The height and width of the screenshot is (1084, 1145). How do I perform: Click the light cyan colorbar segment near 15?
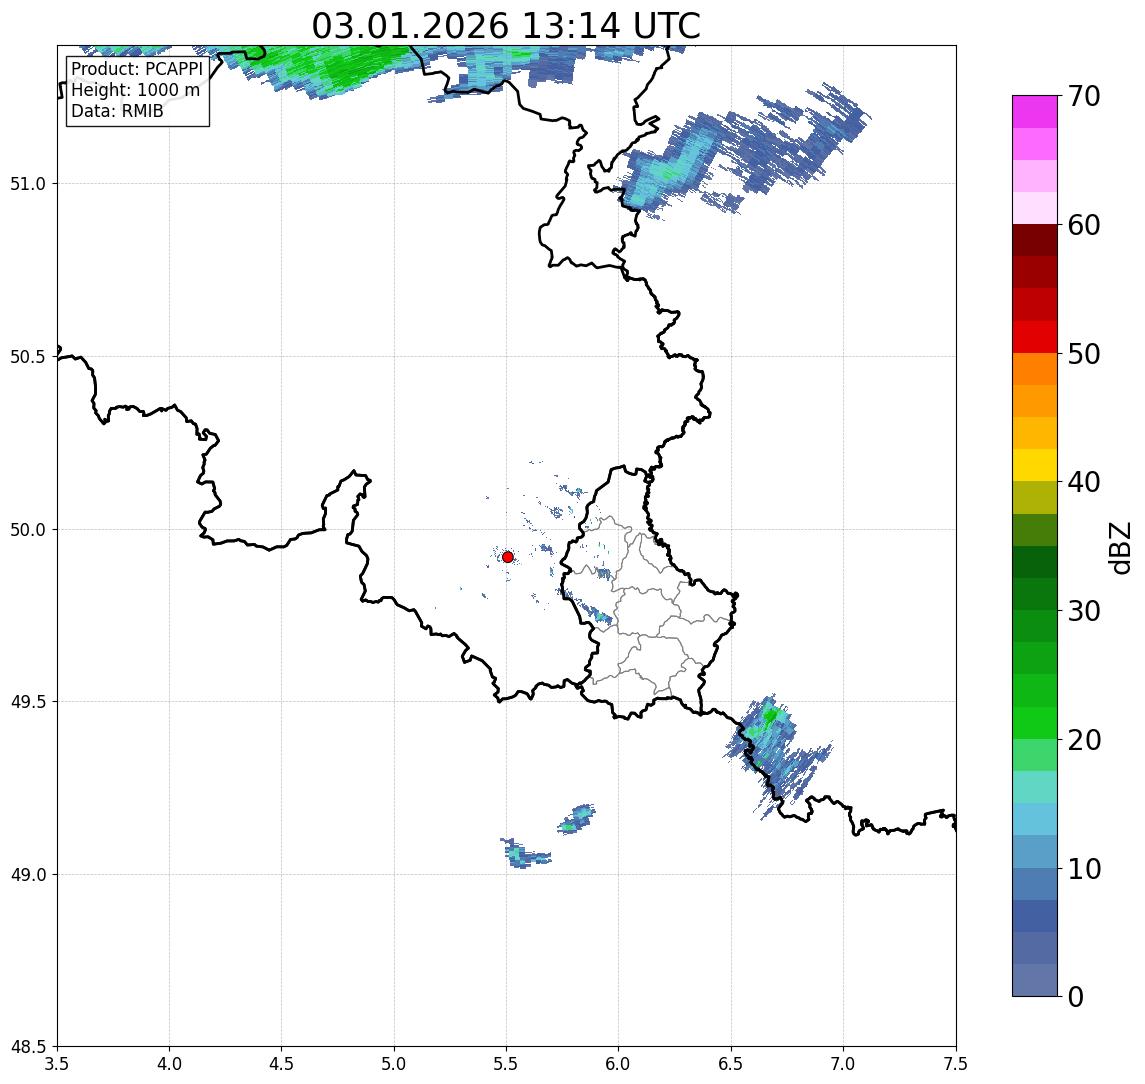pyautogui.click(x=1035, y=787)
